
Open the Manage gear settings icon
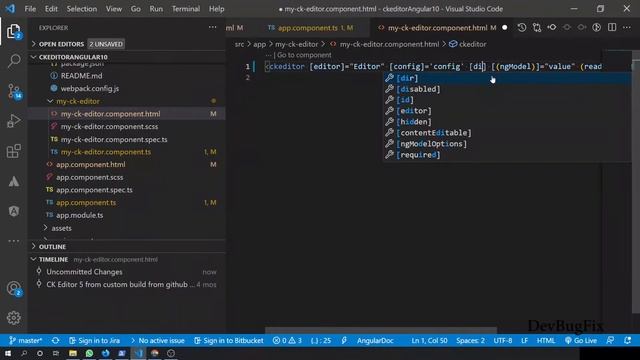(x=14, y=318)
